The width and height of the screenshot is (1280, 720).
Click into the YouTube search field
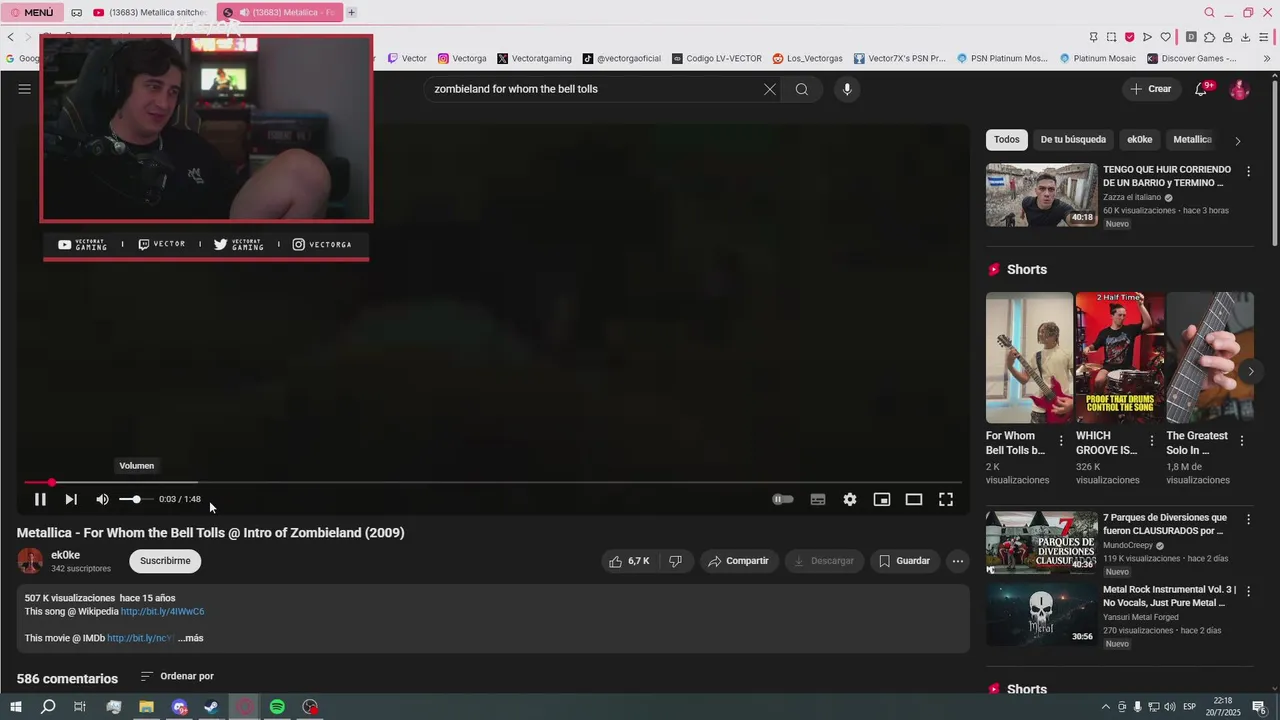[x=595, y=89]
